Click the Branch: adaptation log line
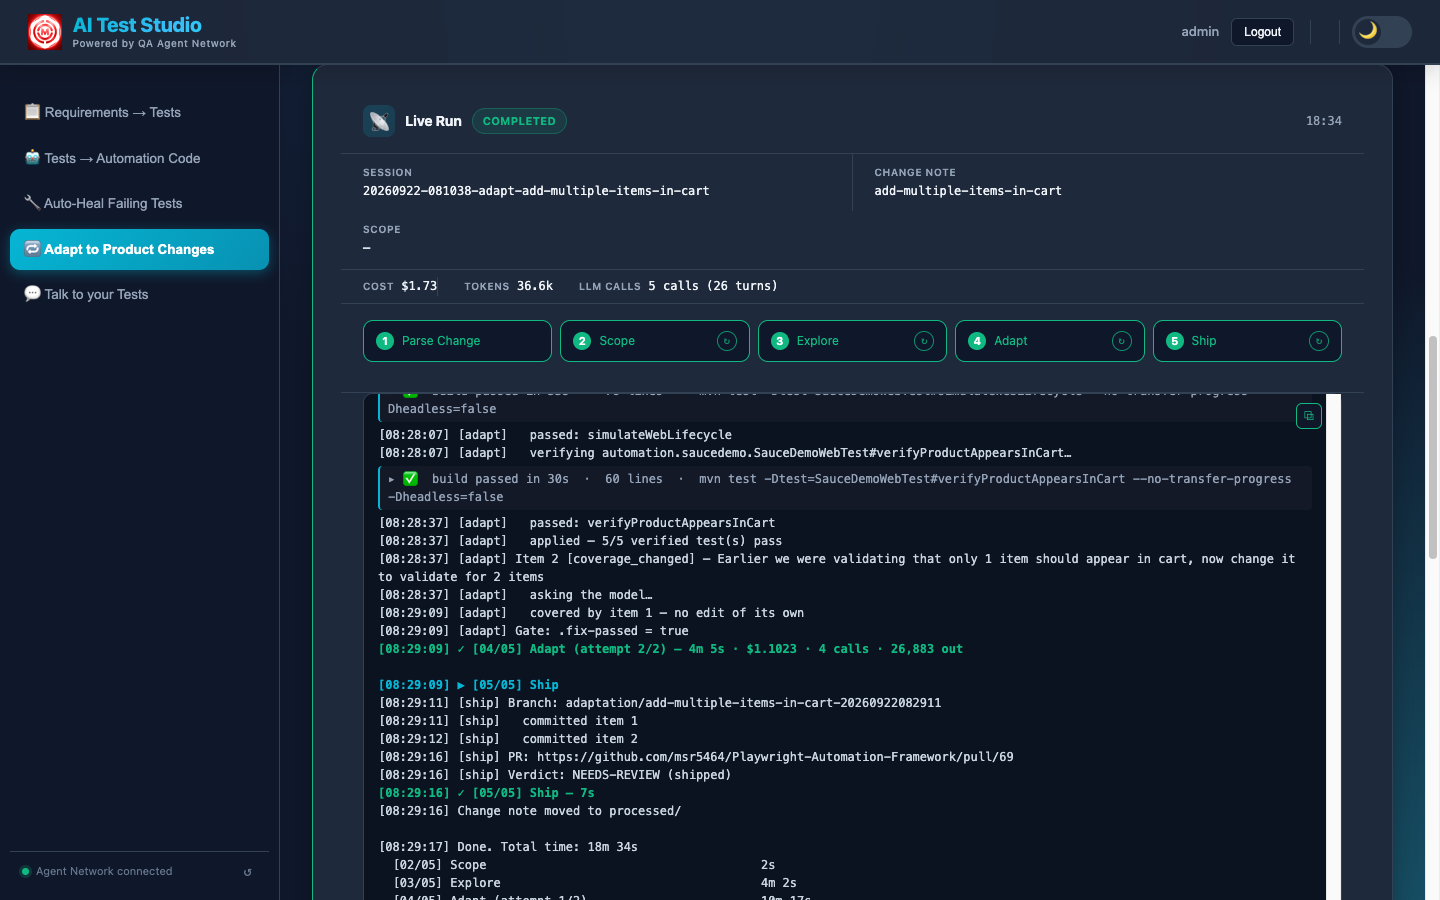 660,703
